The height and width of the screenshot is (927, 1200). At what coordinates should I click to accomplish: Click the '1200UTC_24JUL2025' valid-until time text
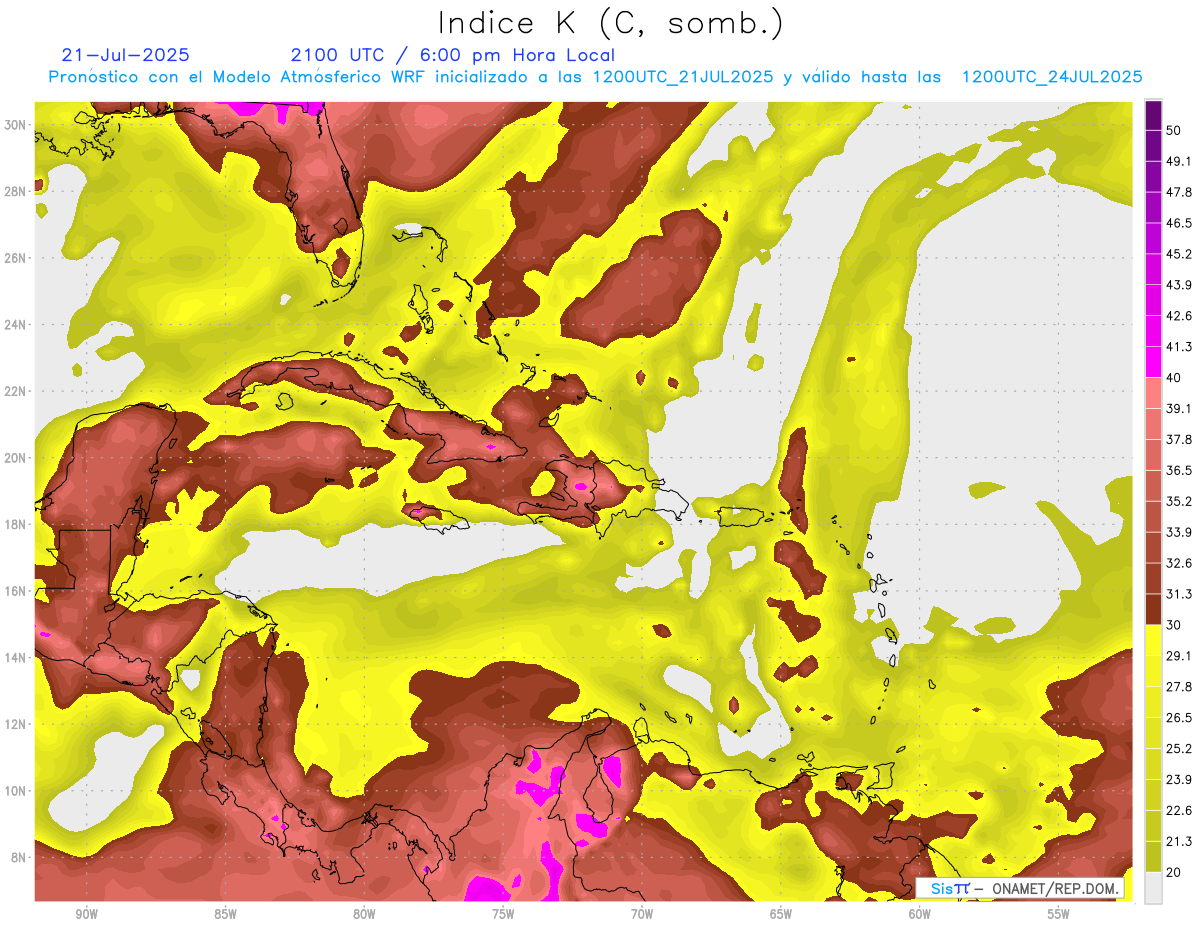(x=1051, y=77)
